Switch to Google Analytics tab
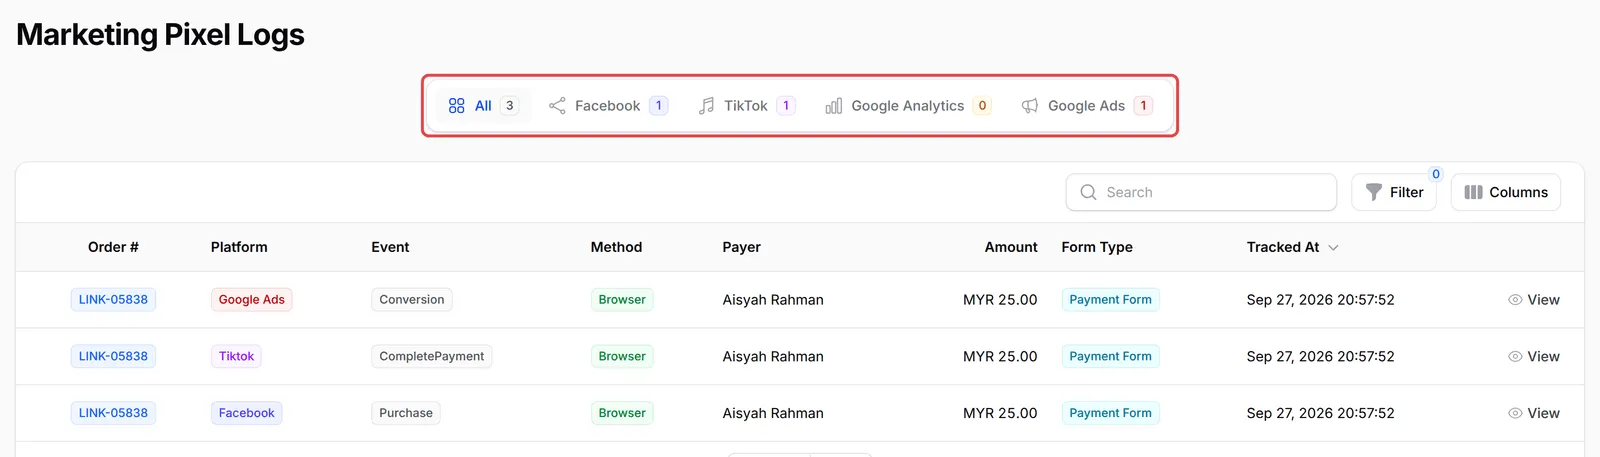Screen dimensions: 1600x457 [x=907, y=106]
